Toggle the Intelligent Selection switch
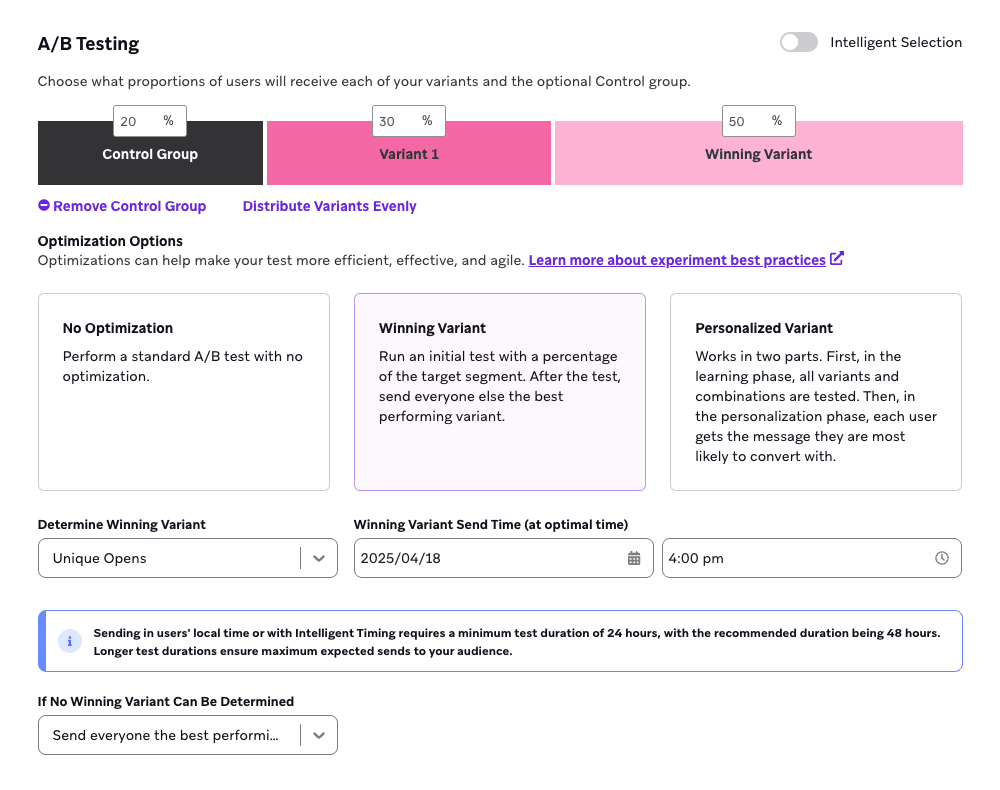 pos(799,42)
